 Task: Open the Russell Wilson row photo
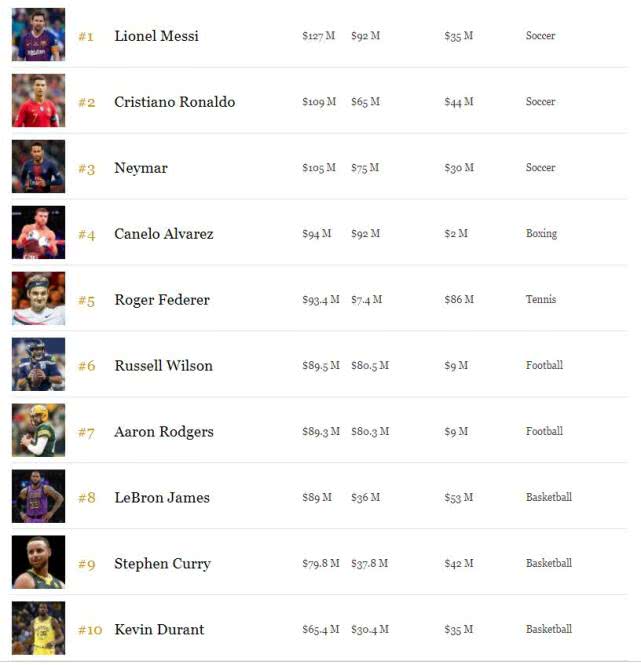[x=38, y=365]
